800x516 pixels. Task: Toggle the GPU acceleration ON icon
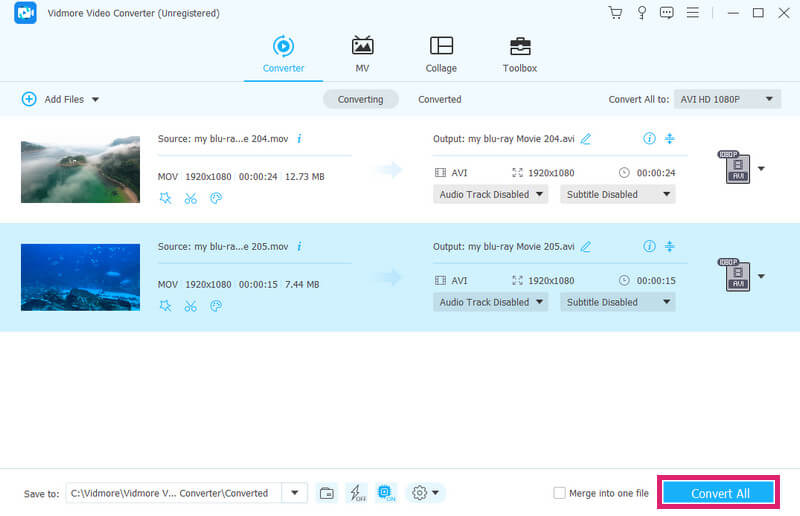click(387, 493)
